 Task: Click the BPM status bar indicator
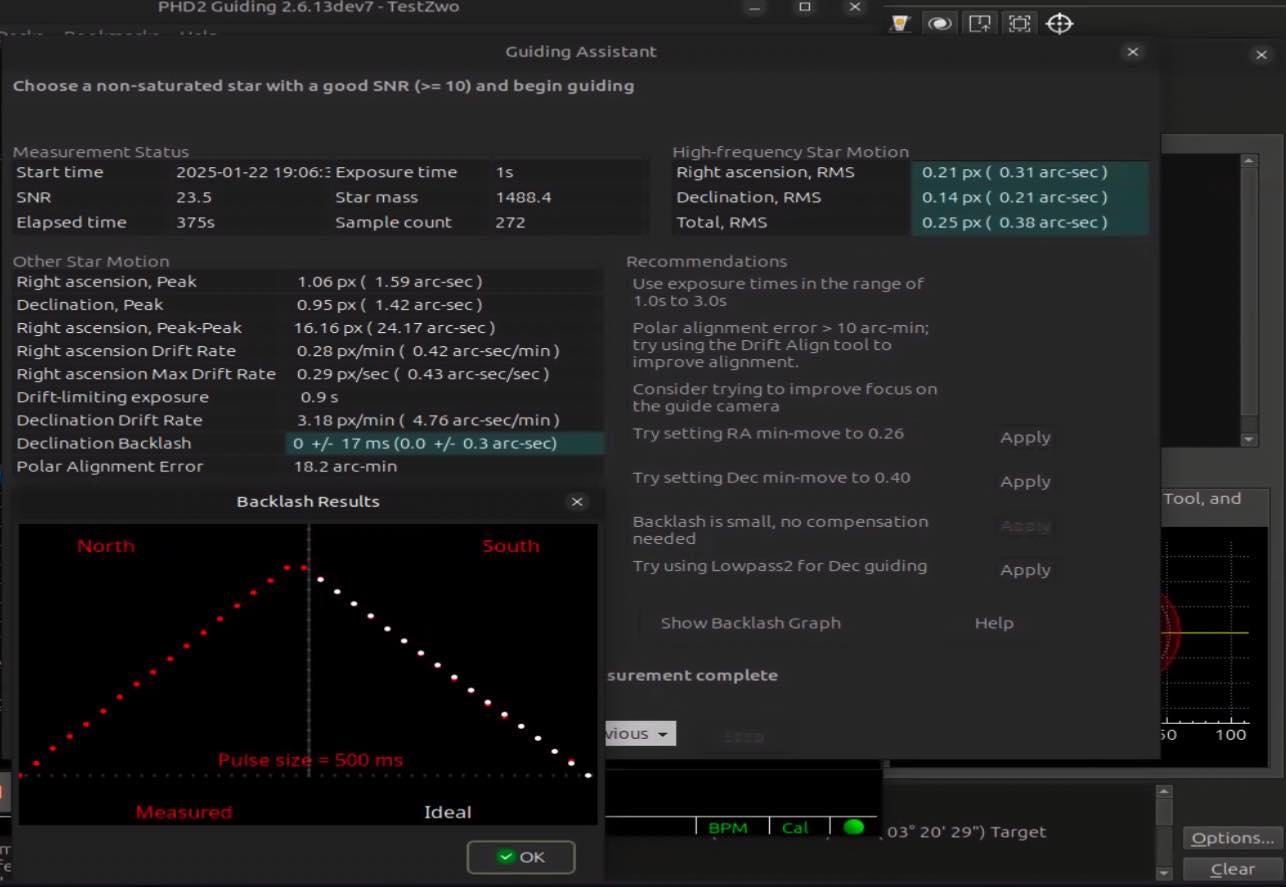727,828
